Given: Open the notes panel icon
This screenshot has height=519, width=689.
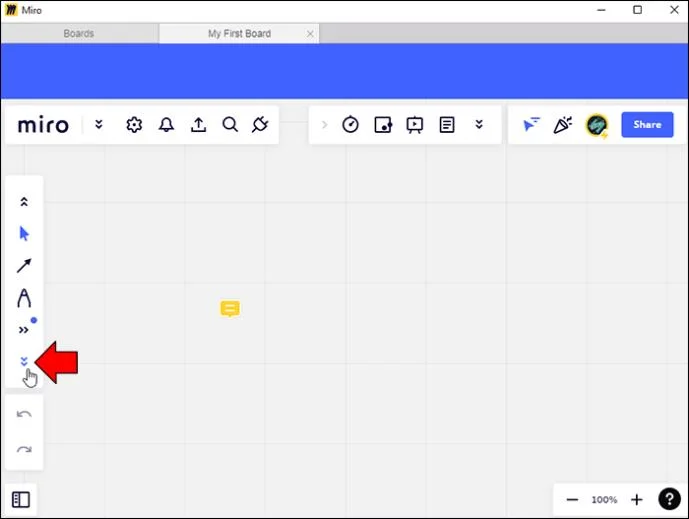Looking at the screenshot, I should tap(447, 125).
